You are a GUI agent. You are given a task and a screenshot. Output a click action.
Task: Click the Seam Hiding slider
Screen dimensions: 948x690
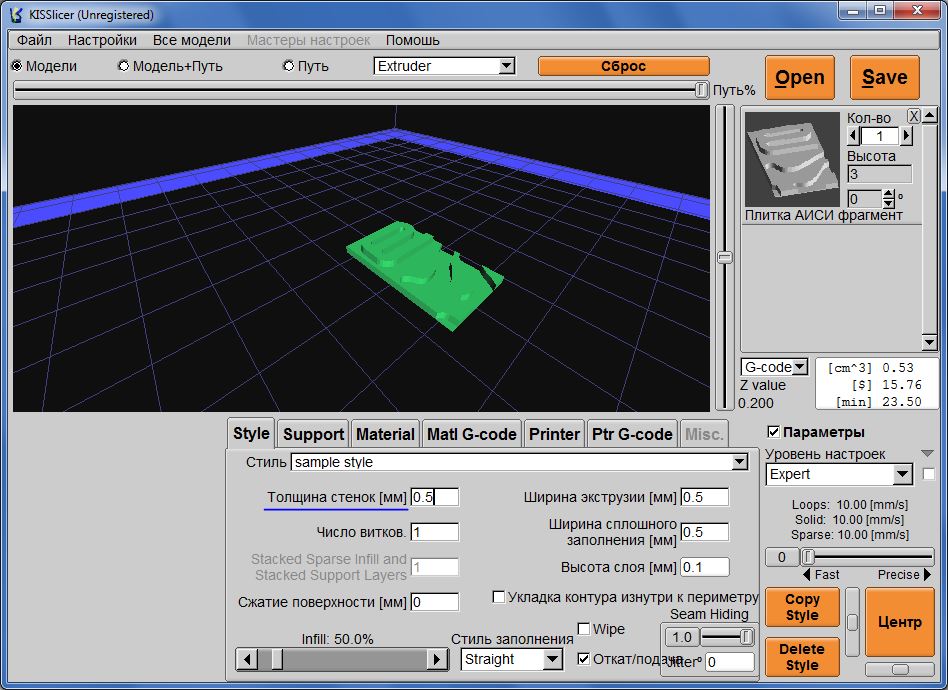[726, 637]
